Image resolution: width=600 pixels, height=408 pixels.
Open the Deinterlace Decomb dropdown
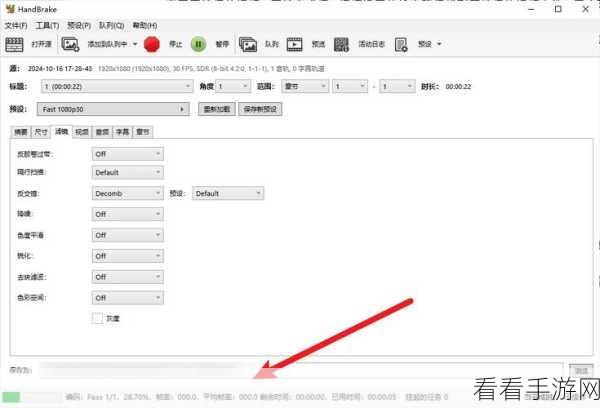[x=128, y=194]
